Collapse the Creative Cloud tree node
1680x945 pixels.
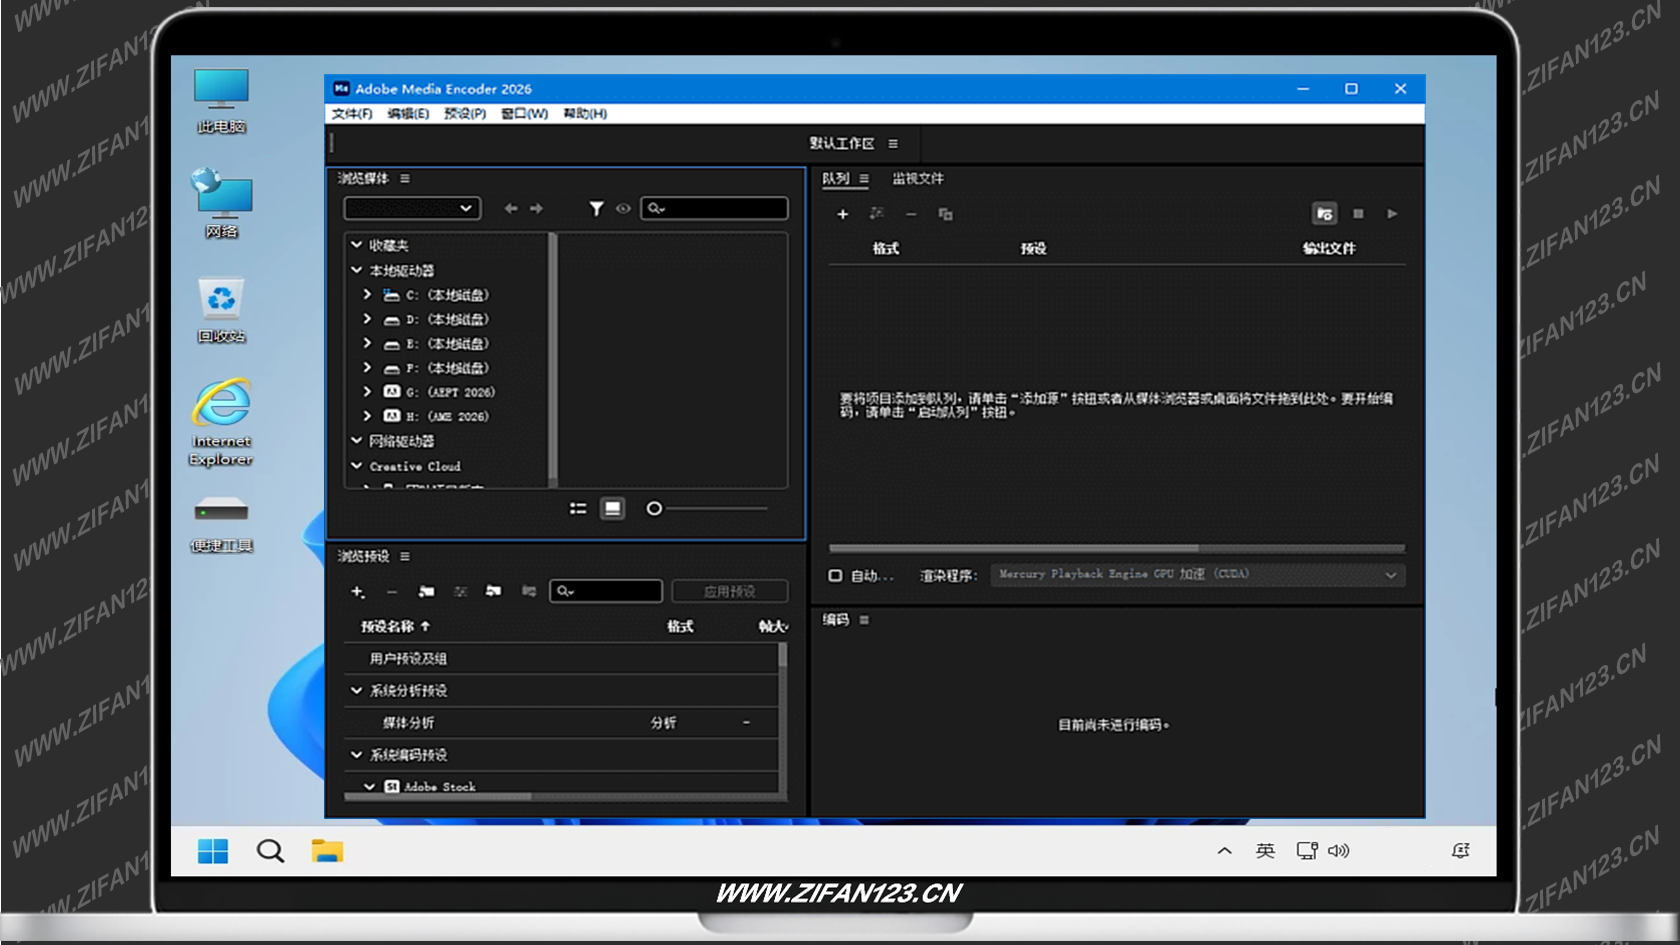coord(356,465)
